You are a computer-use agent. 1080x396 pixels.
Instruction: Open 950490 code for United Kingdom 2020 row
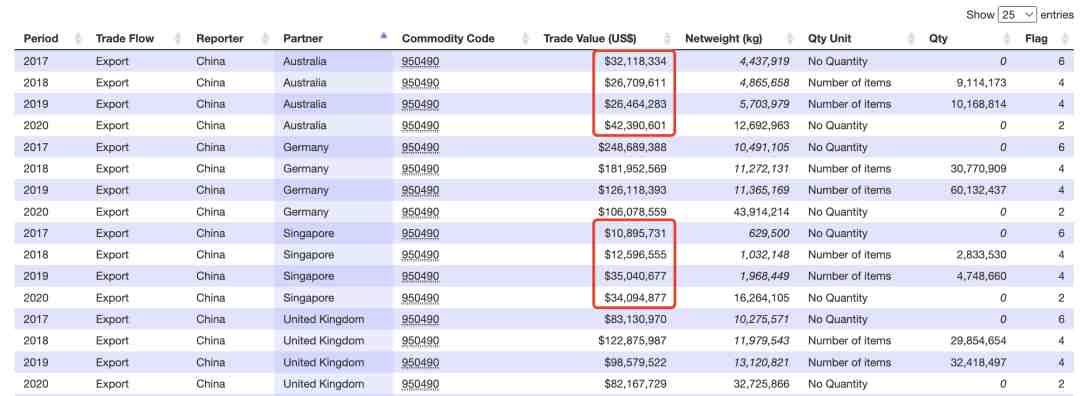420,384
